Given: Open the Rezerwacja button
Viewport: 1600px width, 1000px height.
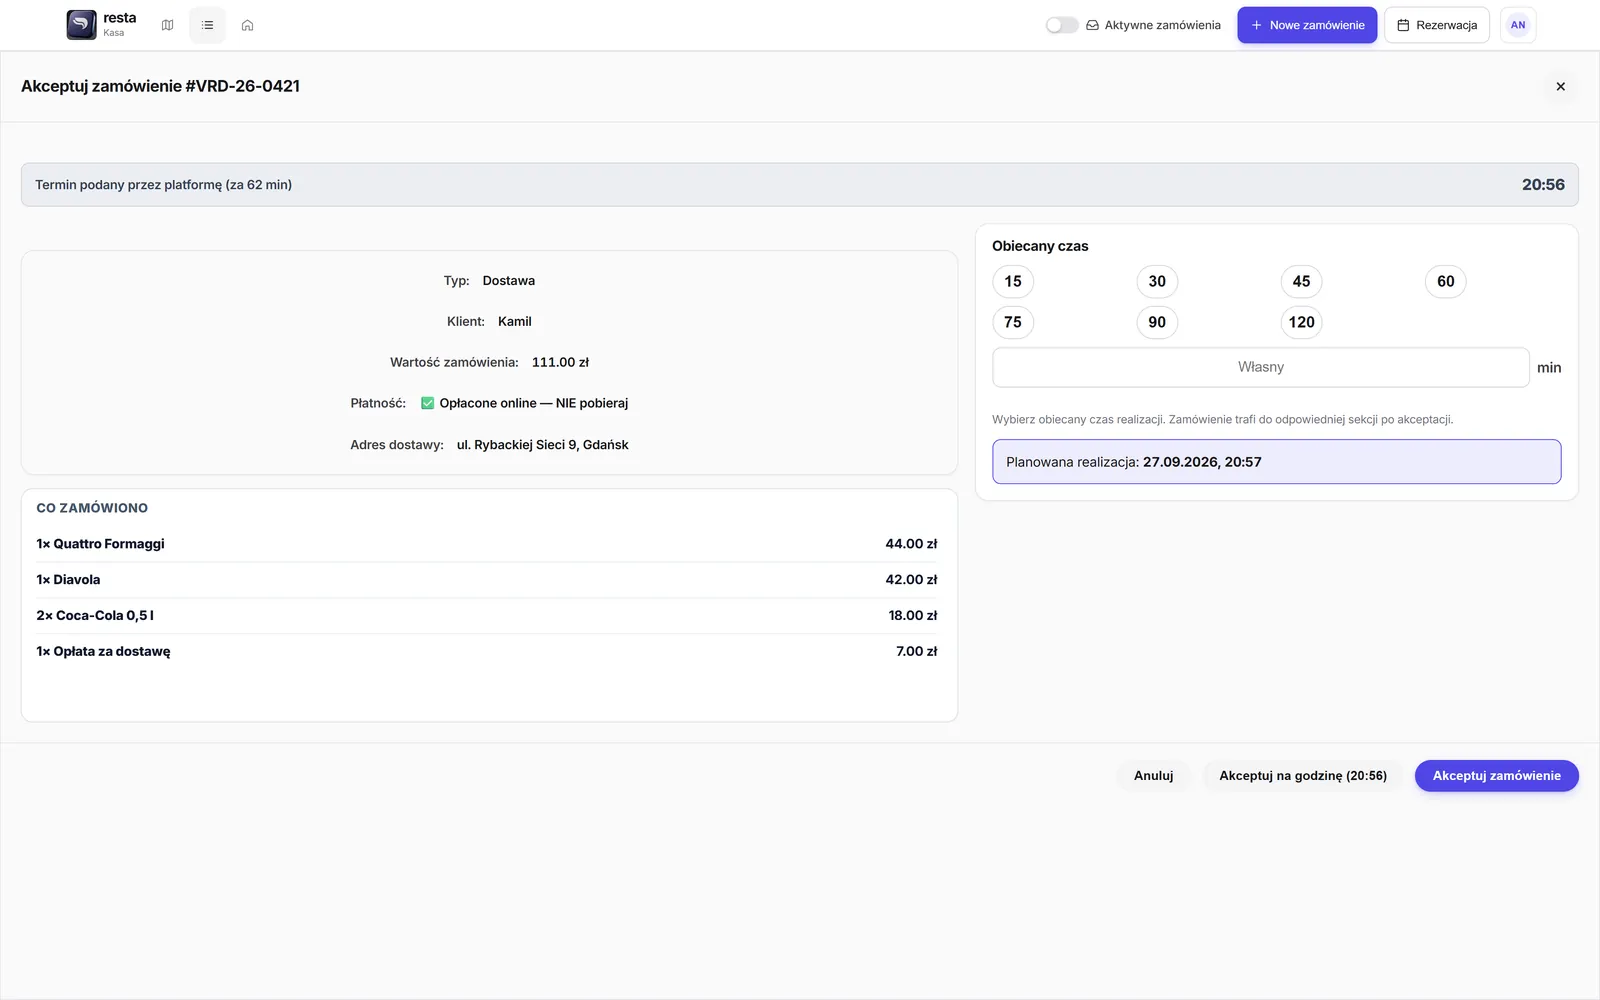Looking at the screenshot, I should [1437, 25].
